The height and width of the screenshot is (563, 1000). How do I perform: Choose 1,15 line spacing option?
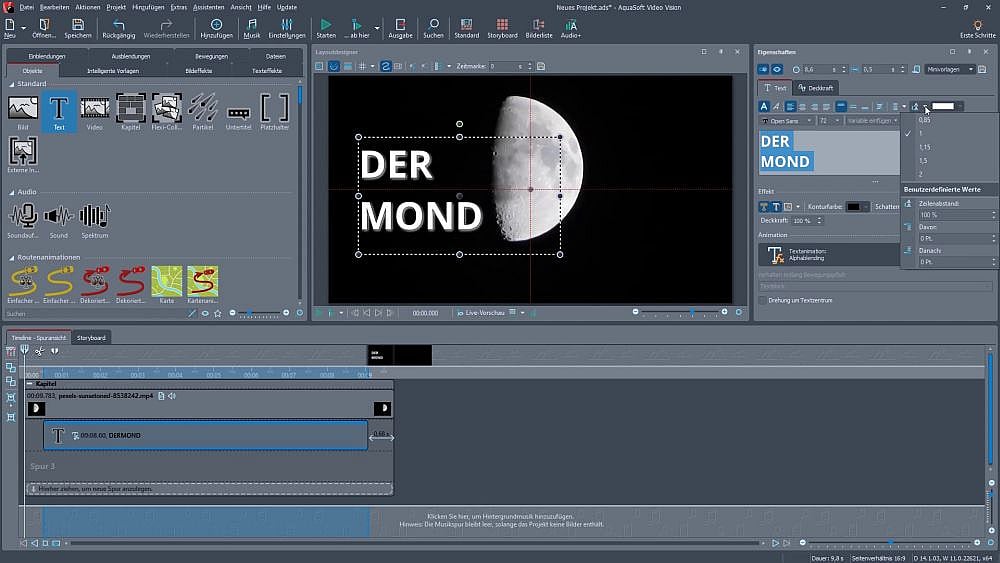[924, 147]
